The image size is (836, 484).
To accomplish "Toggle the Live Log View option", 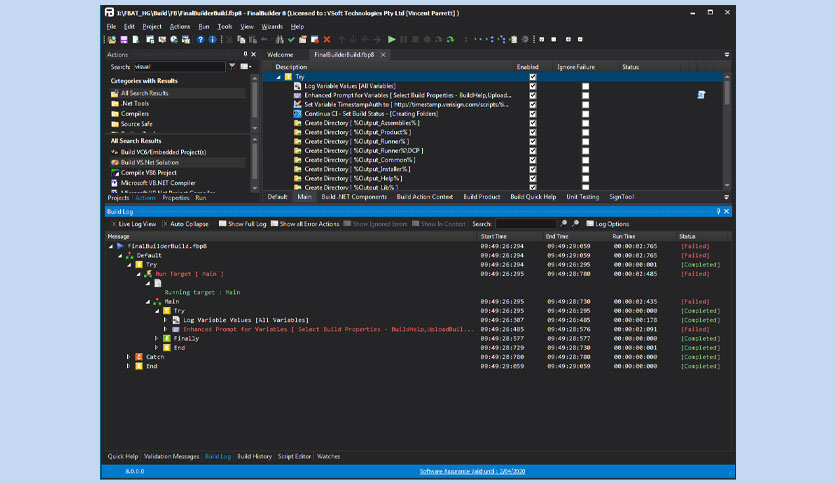I will coord(134,224).
